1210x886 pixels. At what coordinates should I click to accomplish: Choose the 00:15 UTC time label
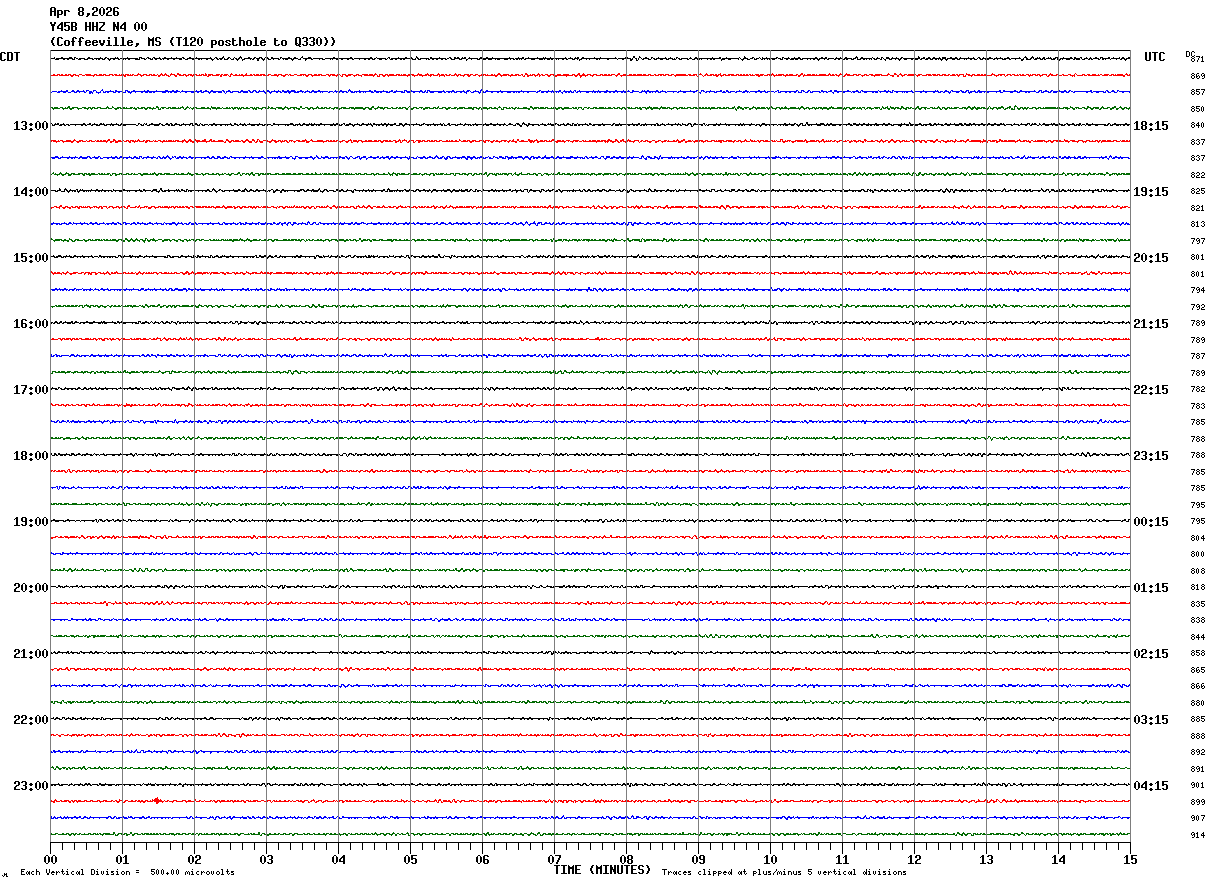point(1151,522)
